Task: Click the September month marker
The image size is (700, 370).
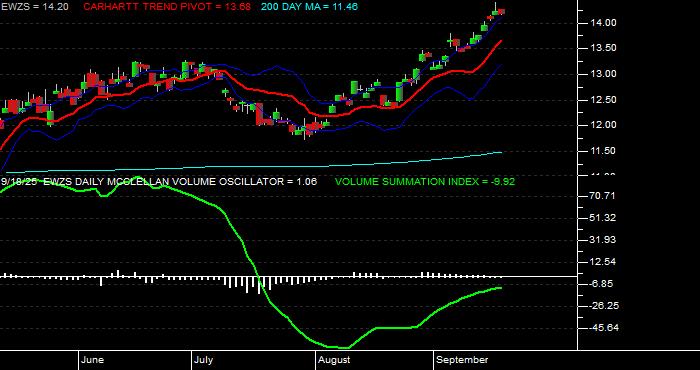Action: point(462,360)
